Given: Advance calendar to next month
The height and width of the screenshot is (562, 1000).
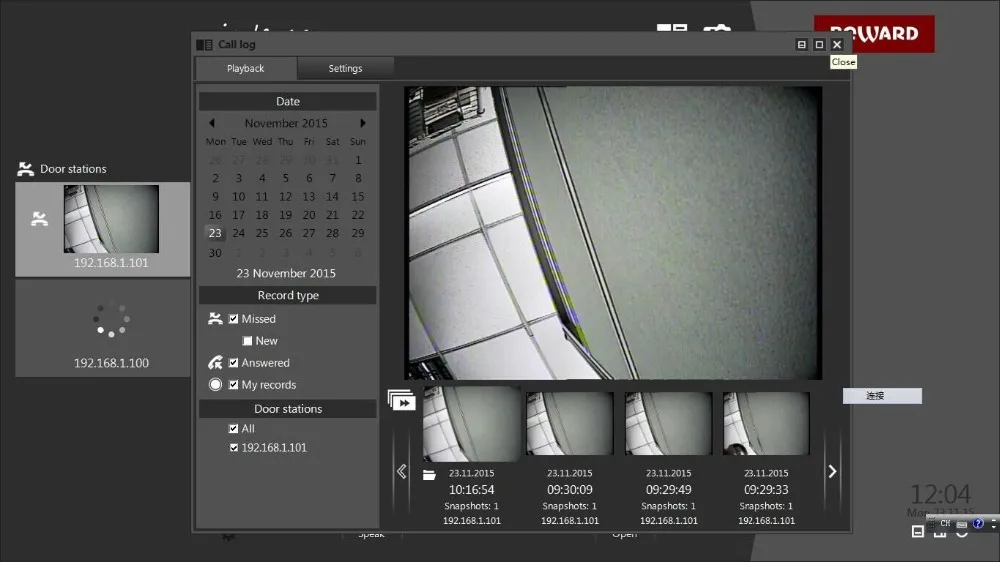Looking at the screenshot, I should click(363, 123).
